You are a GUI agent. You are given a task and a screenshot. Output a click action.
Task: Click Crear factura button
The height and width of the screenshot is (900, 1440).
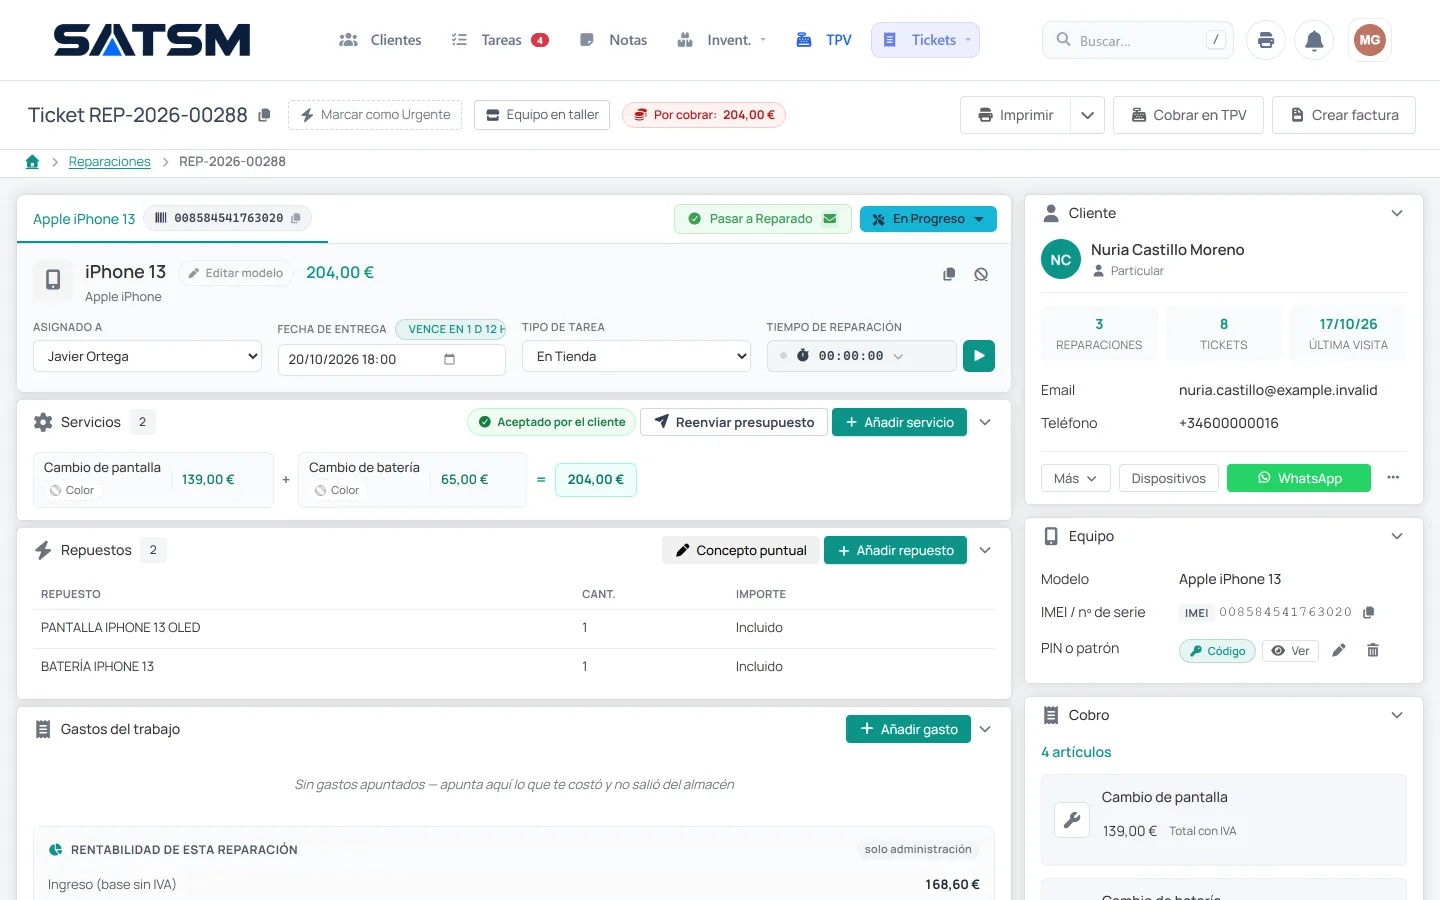coord(1344,115)
